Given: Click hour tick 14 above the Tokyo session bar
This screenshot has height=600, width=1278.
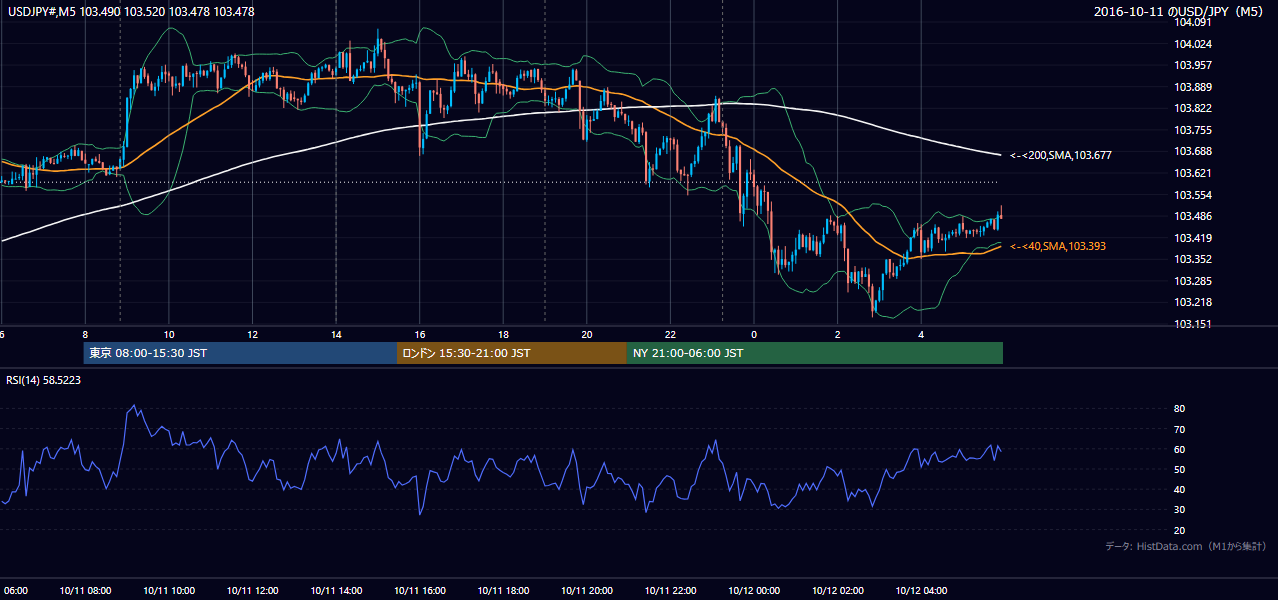Looking at the screenshot, I should point(336,334).
